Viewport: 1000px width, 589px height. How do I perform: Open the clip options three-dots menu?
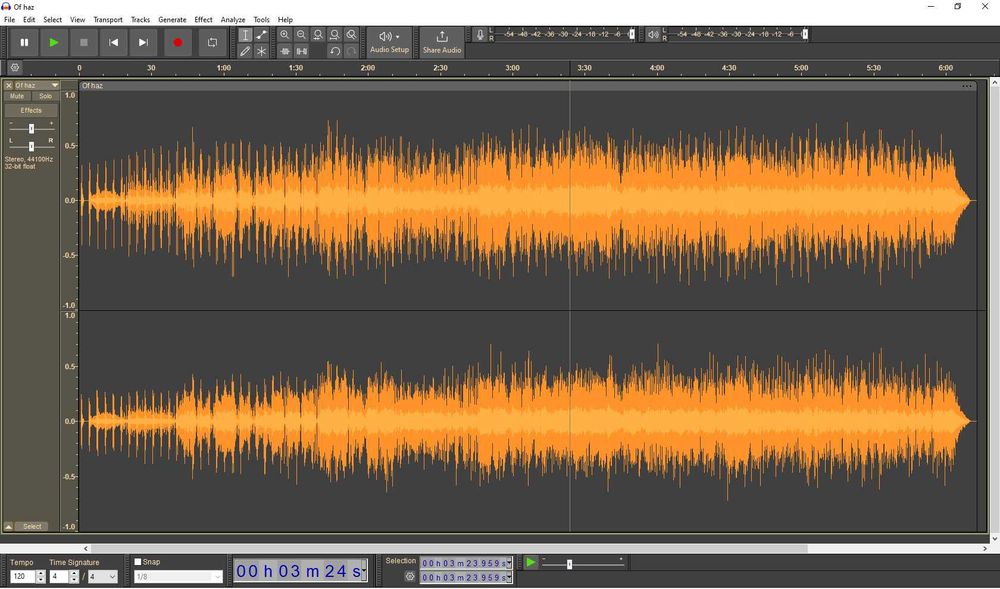click(967, 86)
